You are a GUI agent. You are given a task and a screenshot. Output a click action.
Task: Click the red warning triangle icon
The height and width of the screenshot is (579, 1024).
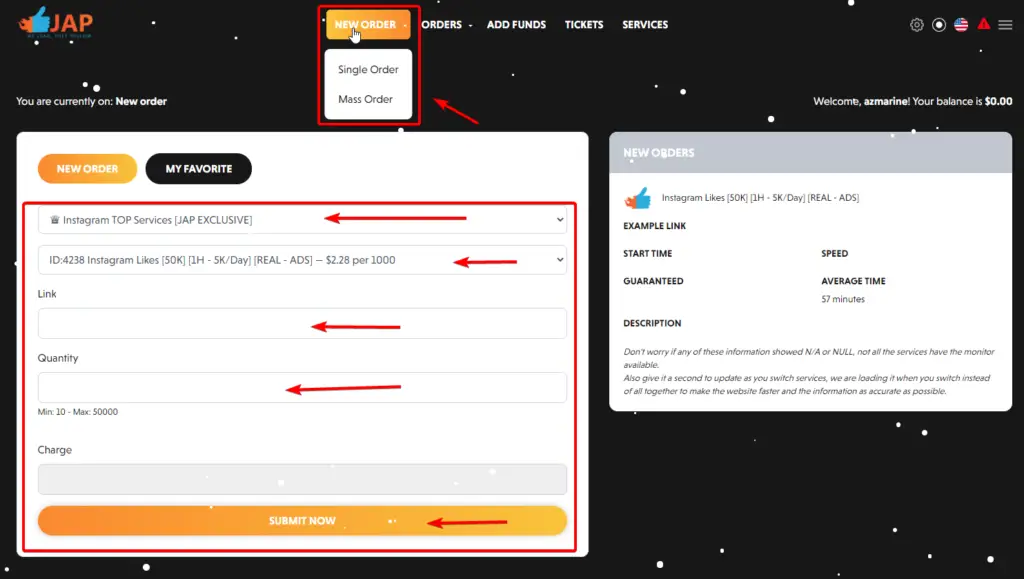(984, 24)
